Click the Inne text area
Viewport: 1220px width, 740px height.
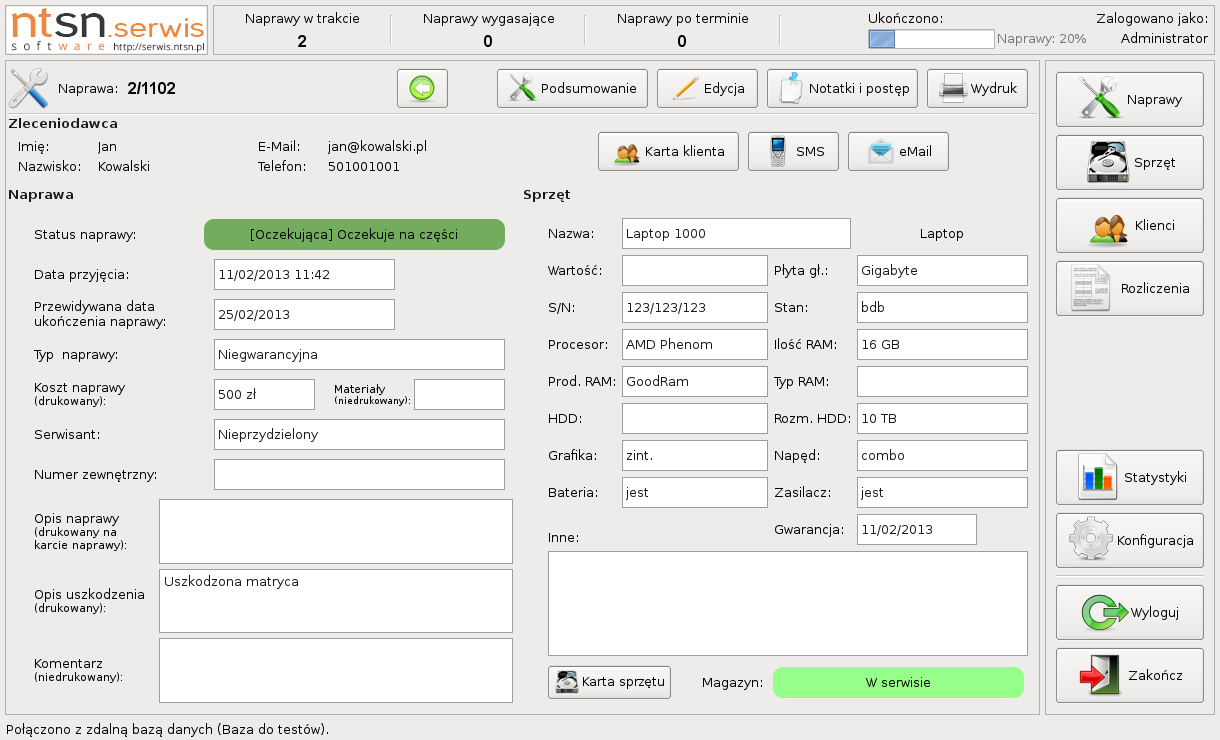pos(788,603)
